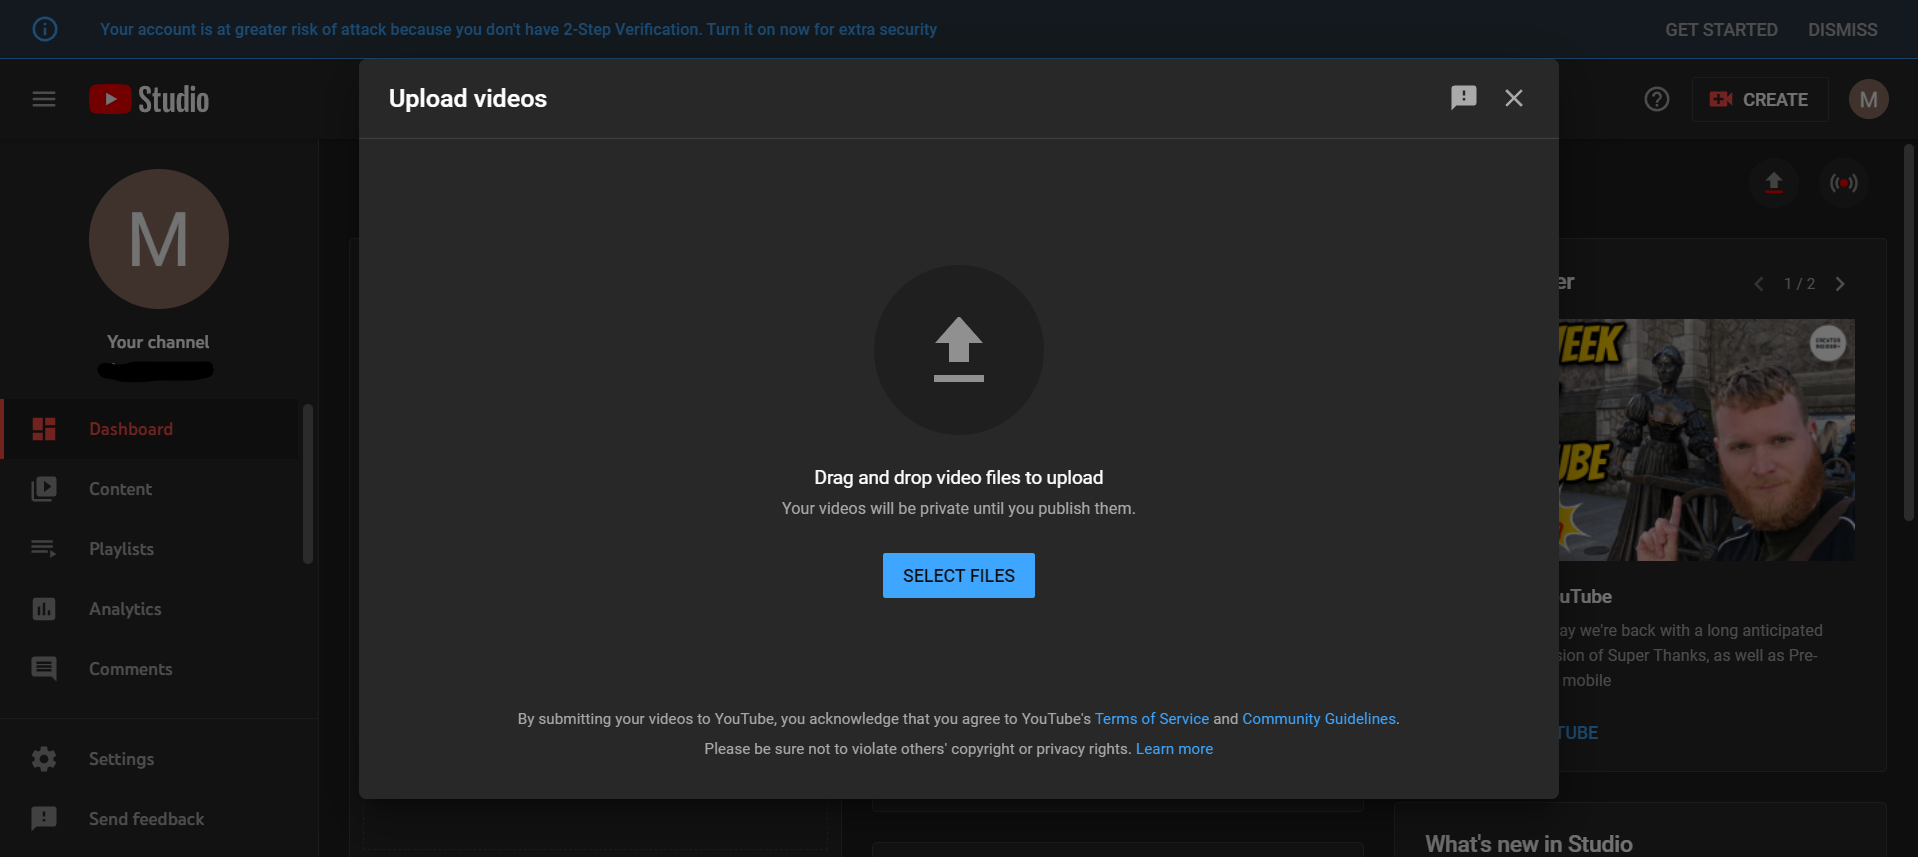
Task: Click the creator news video thumbnail
Action: pos(1706,440)
